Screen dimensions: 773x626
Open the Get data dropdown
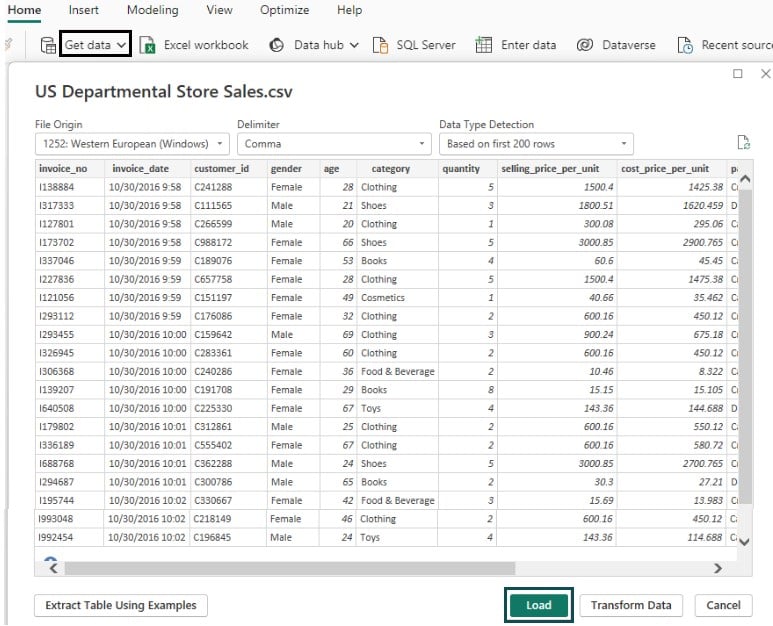point(95,45)
